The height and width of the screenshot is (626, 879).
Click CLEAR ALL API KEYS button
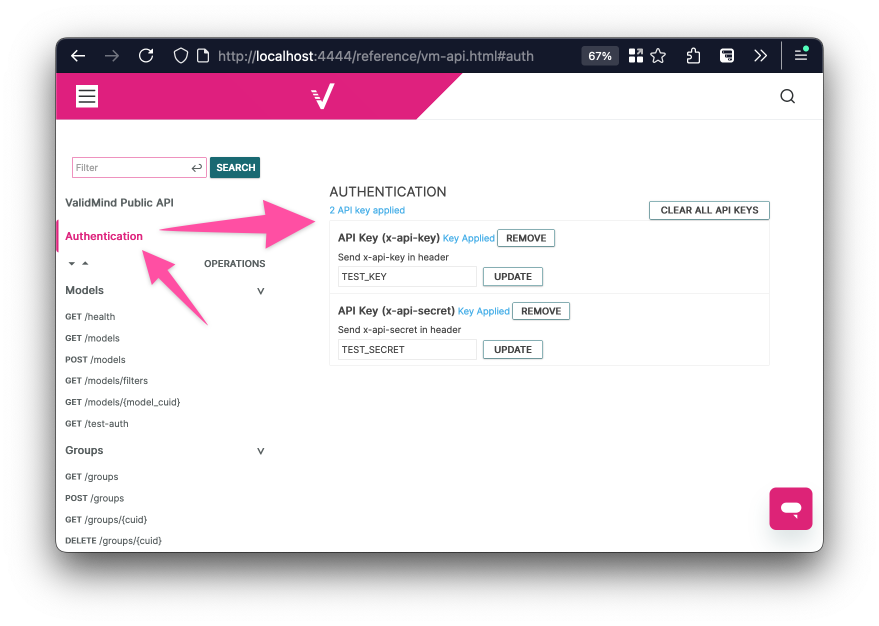pyautogui.click(x=709, y=210)
